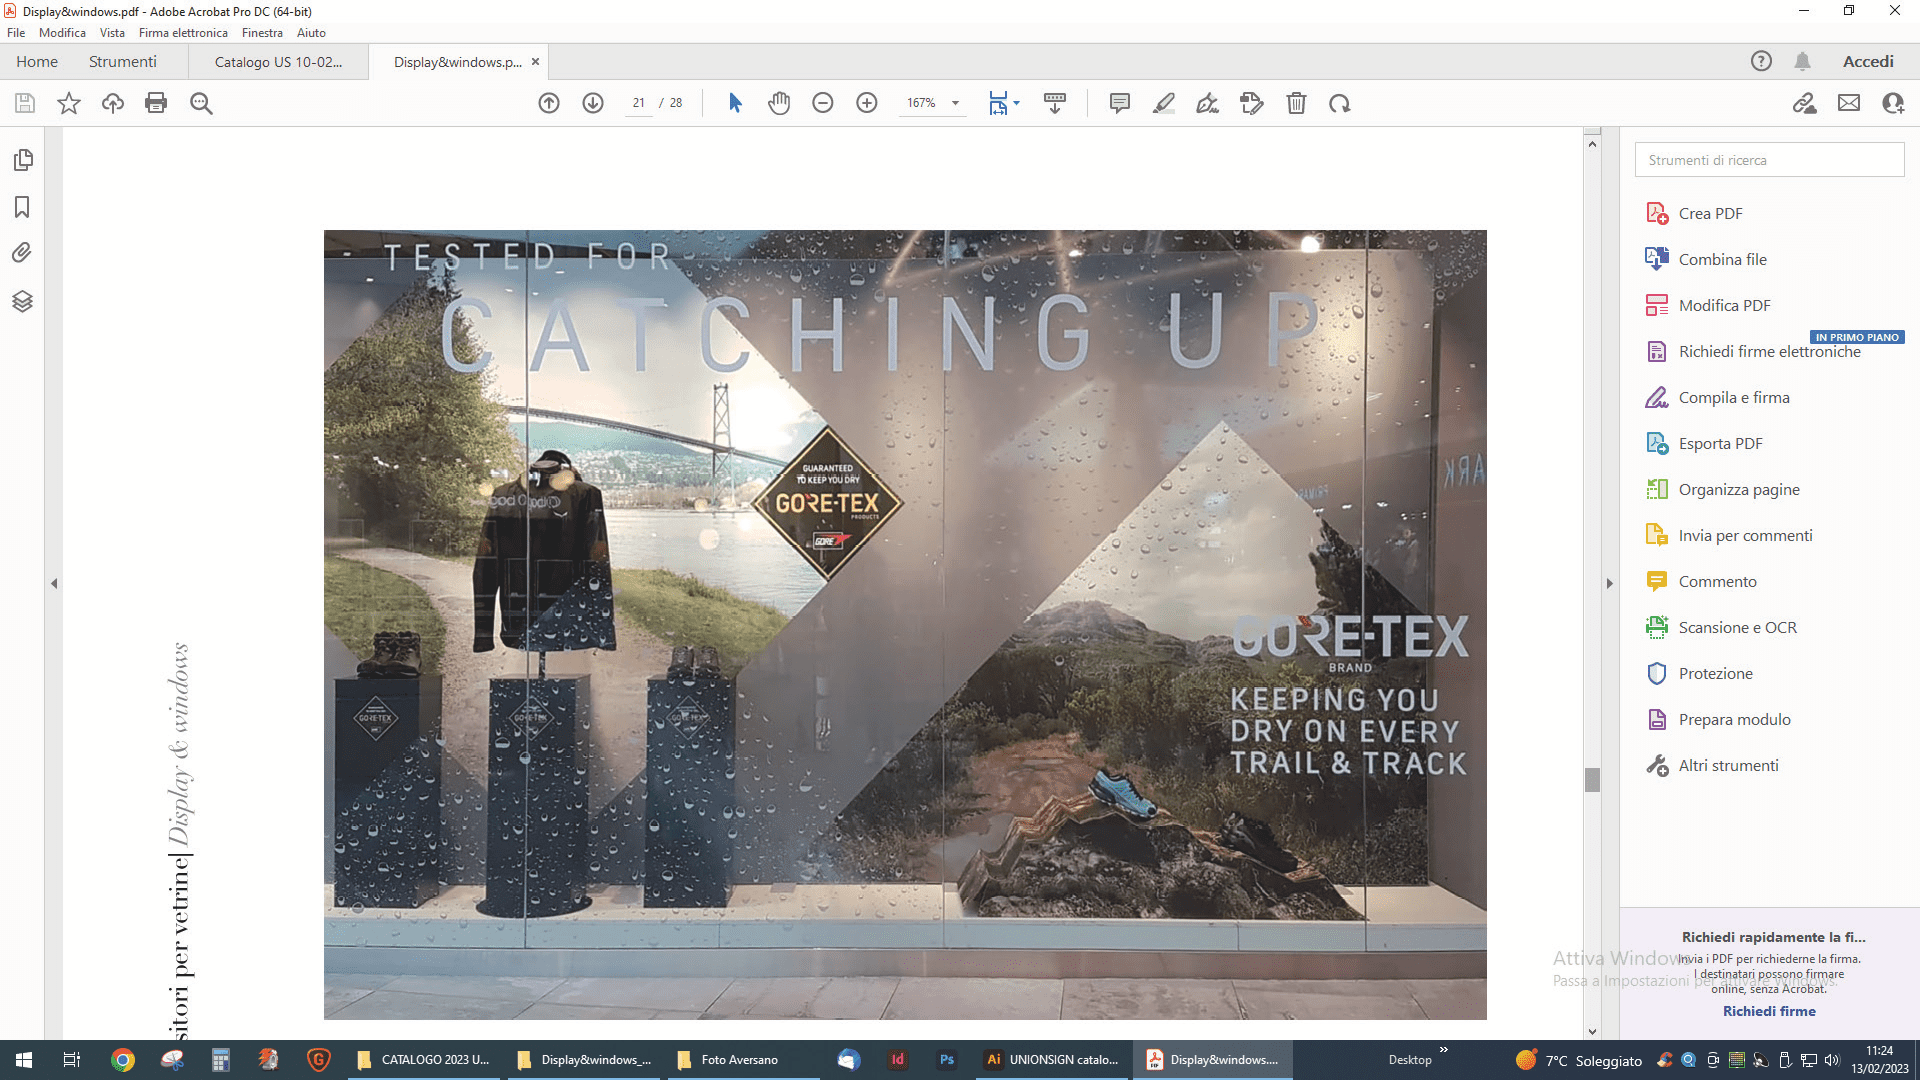Zoom out with the minus icon

(x=823, y=103)
